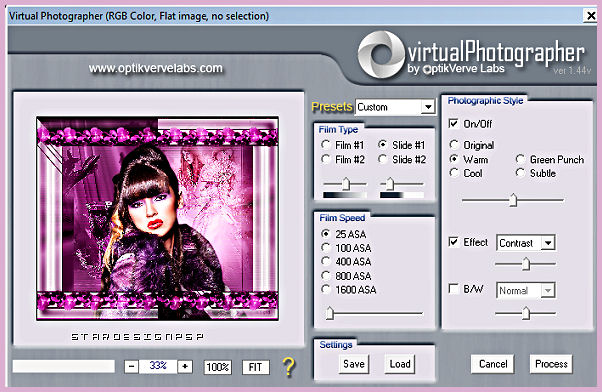Select the Green Punch style
The width and height of the screenshot is (602, 392).
pos(520,159)
